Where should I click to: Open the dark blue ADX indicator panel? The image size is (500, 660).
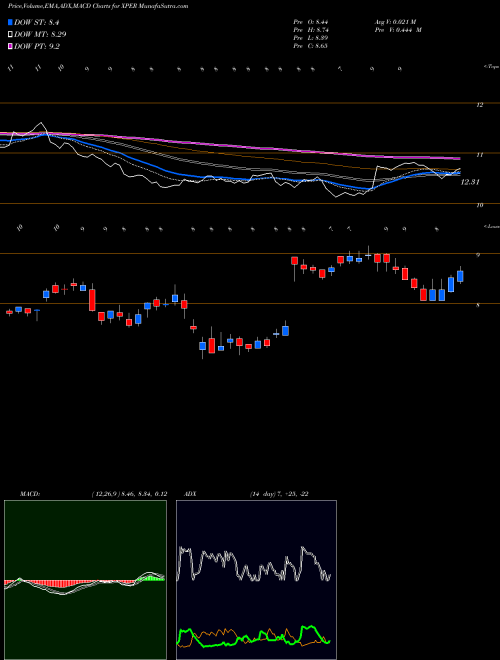[x=256, y=580]
